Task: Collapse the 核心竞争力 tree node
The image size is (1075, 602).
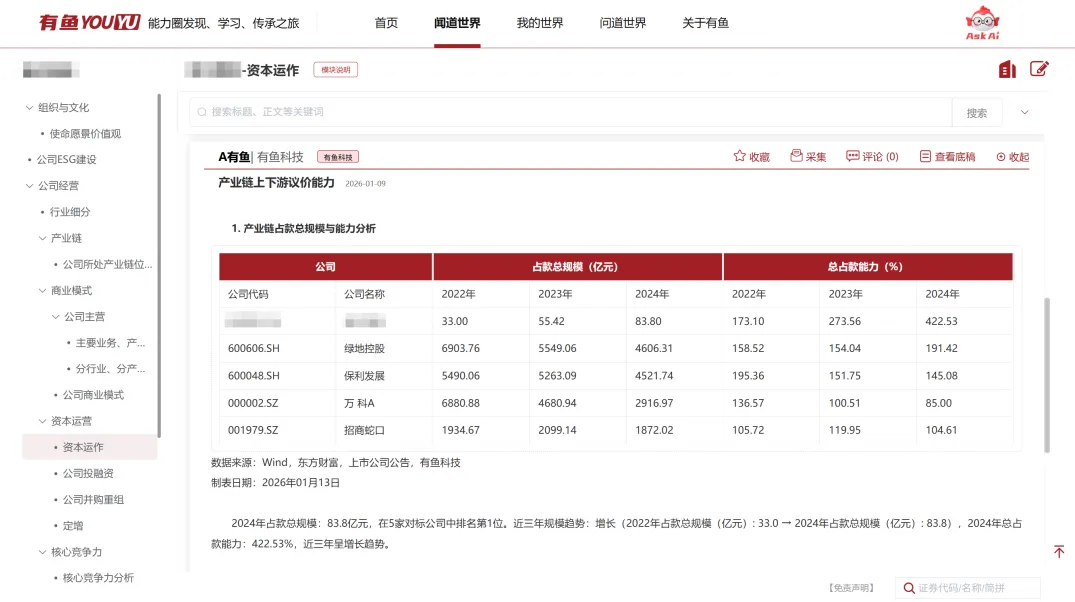Action: (42, 552)
